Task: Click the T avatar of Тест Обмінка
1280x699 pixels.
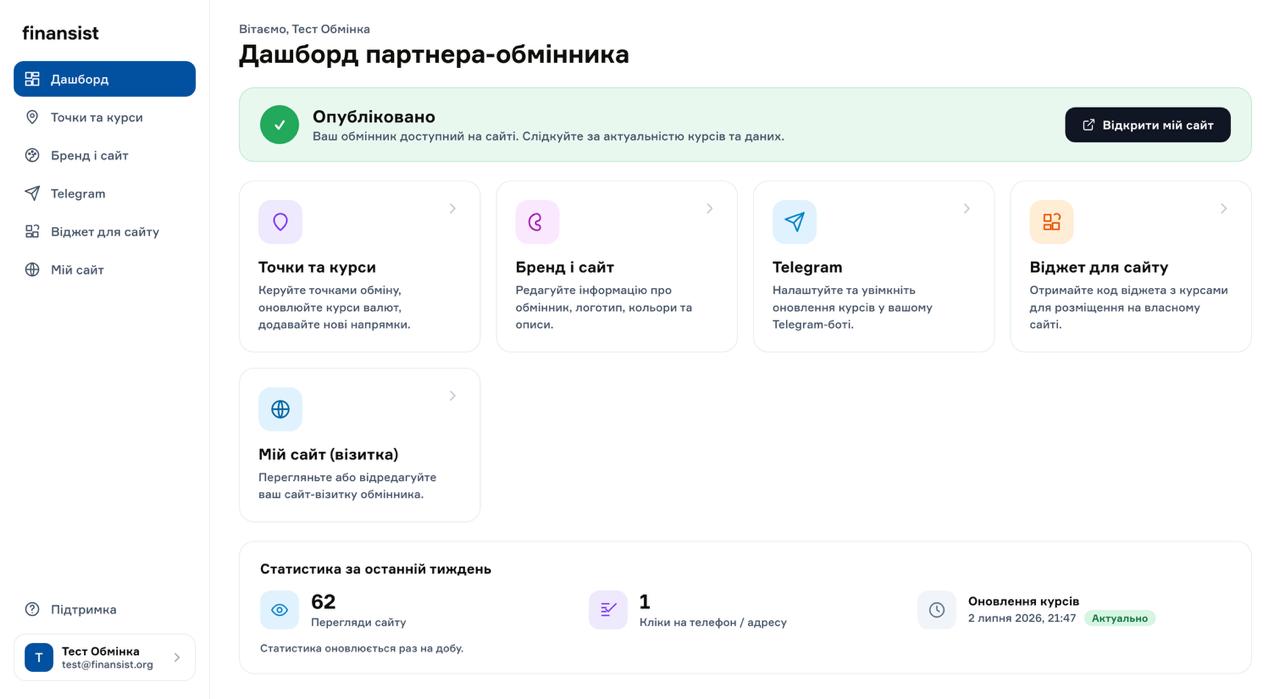Action: pyautogui.click(x=39, y=657)
